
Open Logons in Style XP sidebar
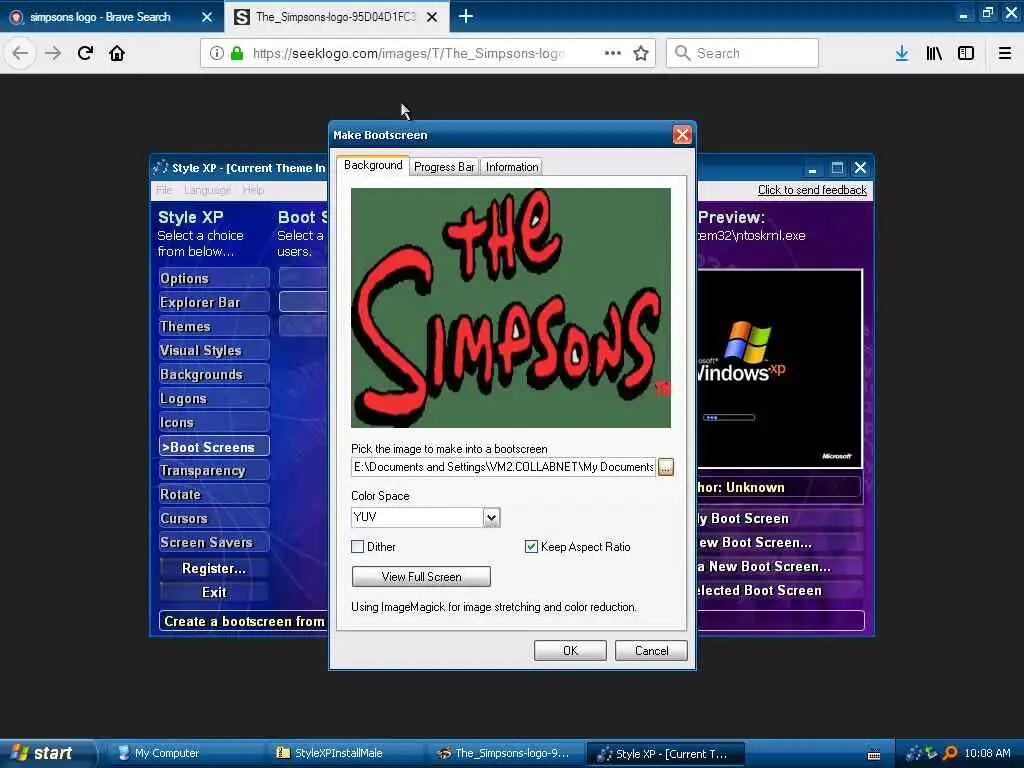click(x=214, y=398)
